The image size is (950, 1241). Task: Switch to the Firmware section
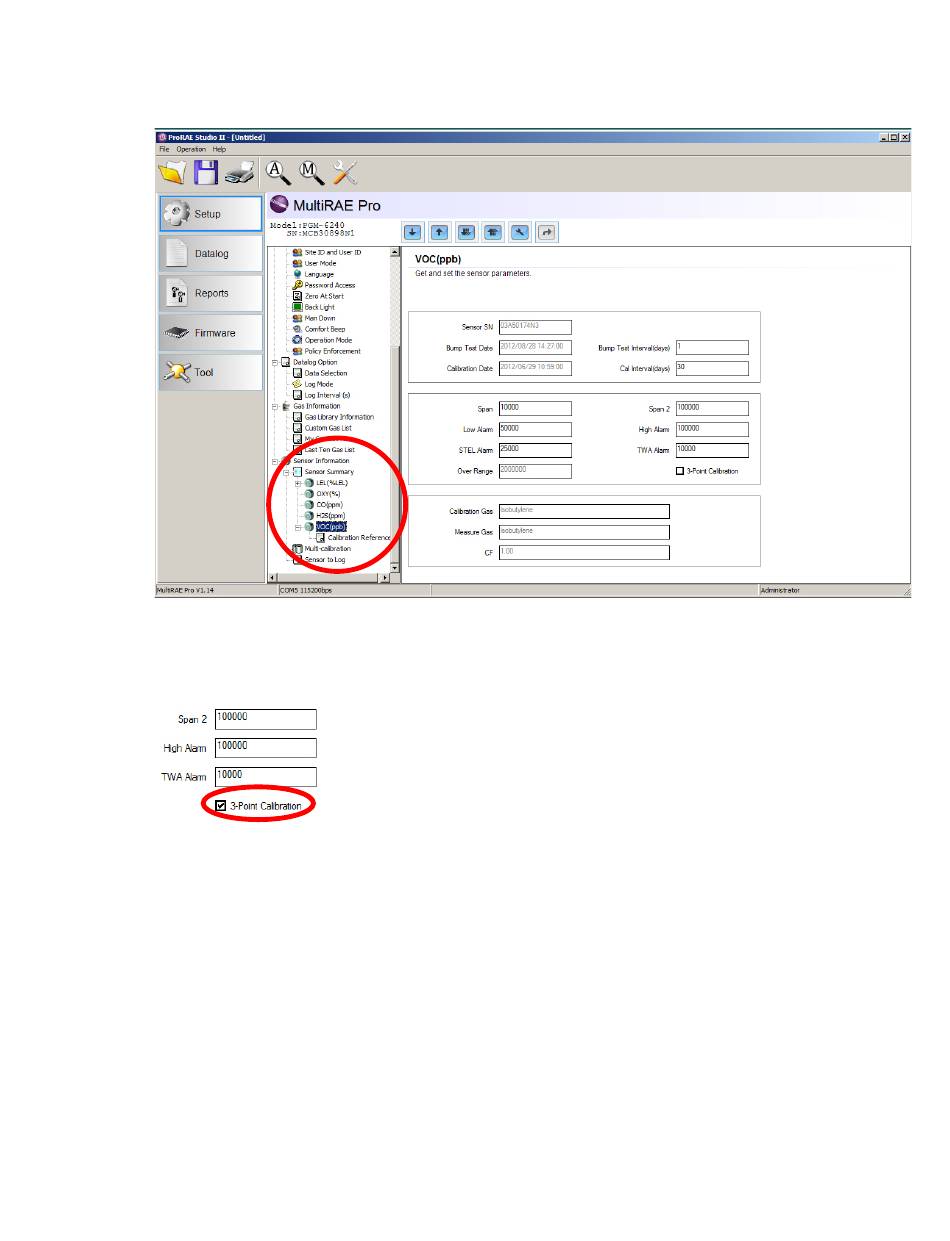[210, 333]
